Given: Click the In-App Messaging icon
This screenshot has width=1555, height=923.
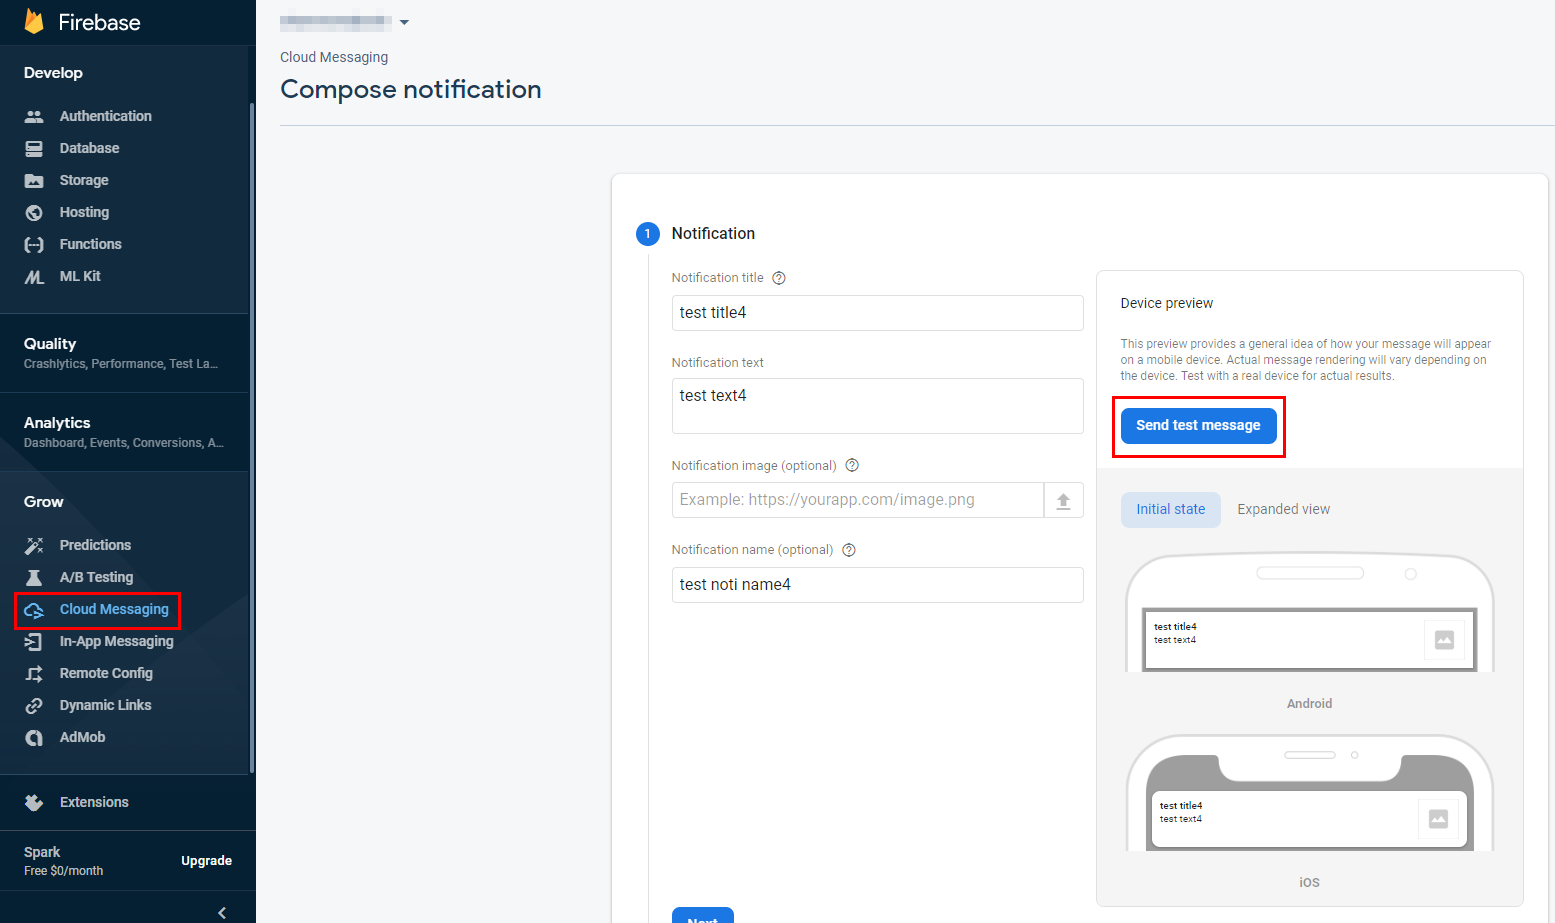Looking at the screenshot, I should click(34, 641).
